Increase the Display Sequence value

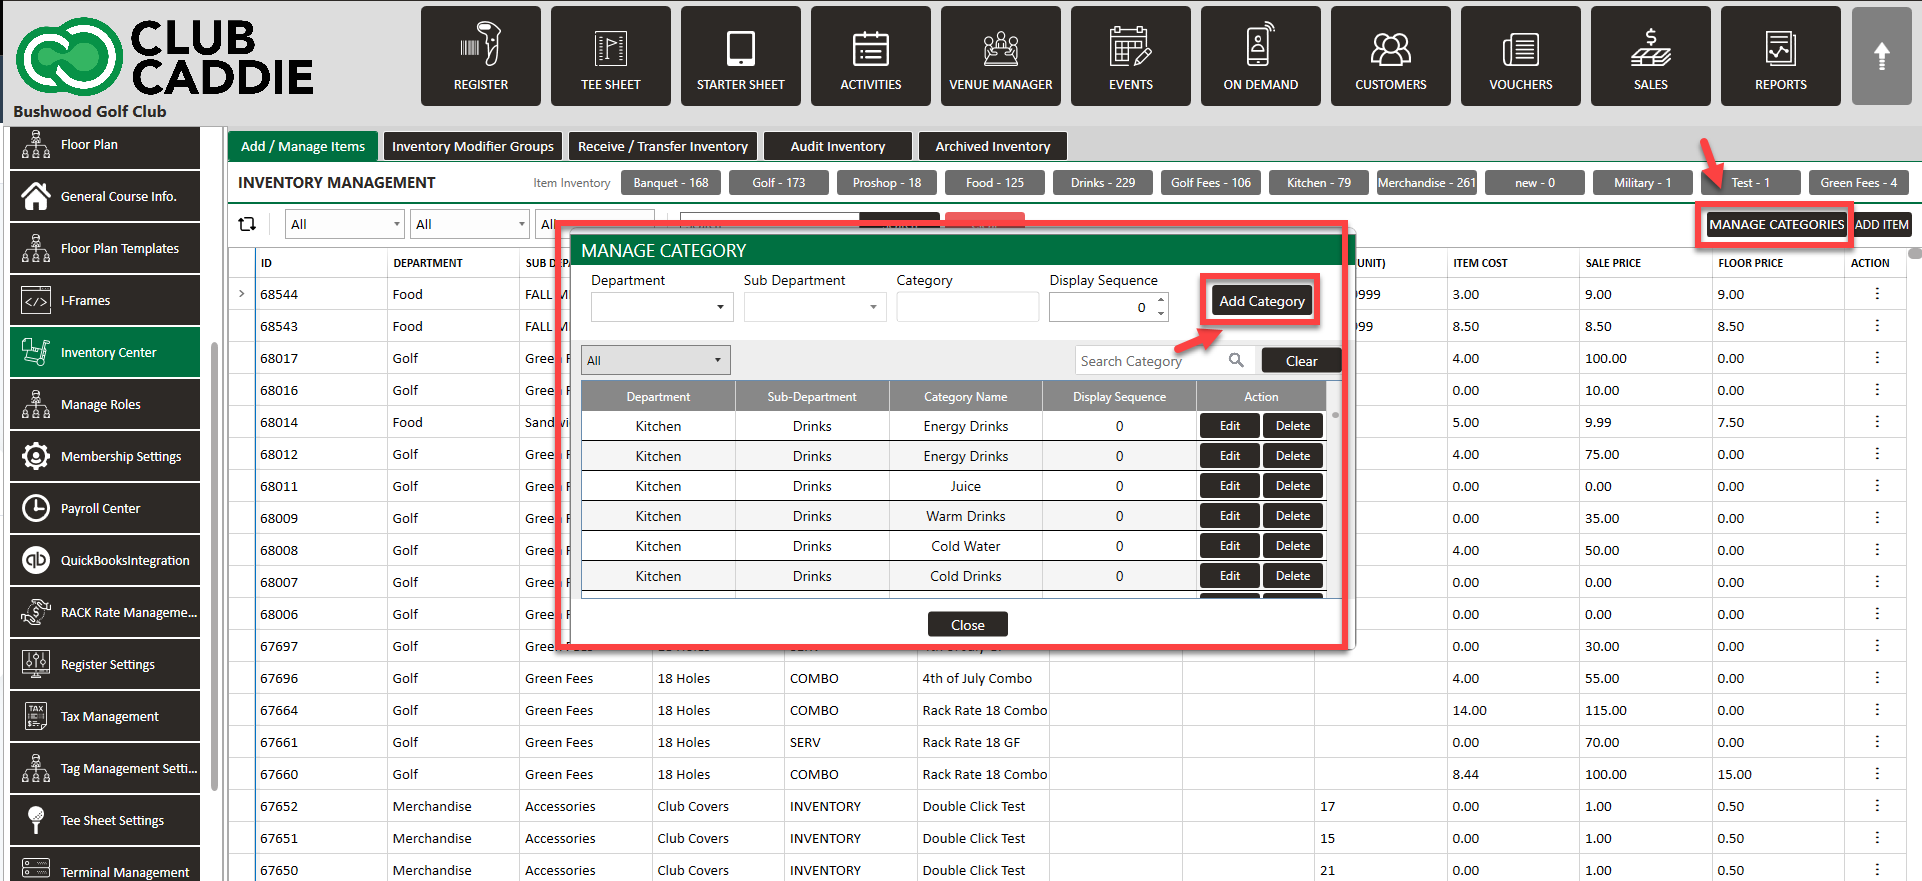[1161, 300]
